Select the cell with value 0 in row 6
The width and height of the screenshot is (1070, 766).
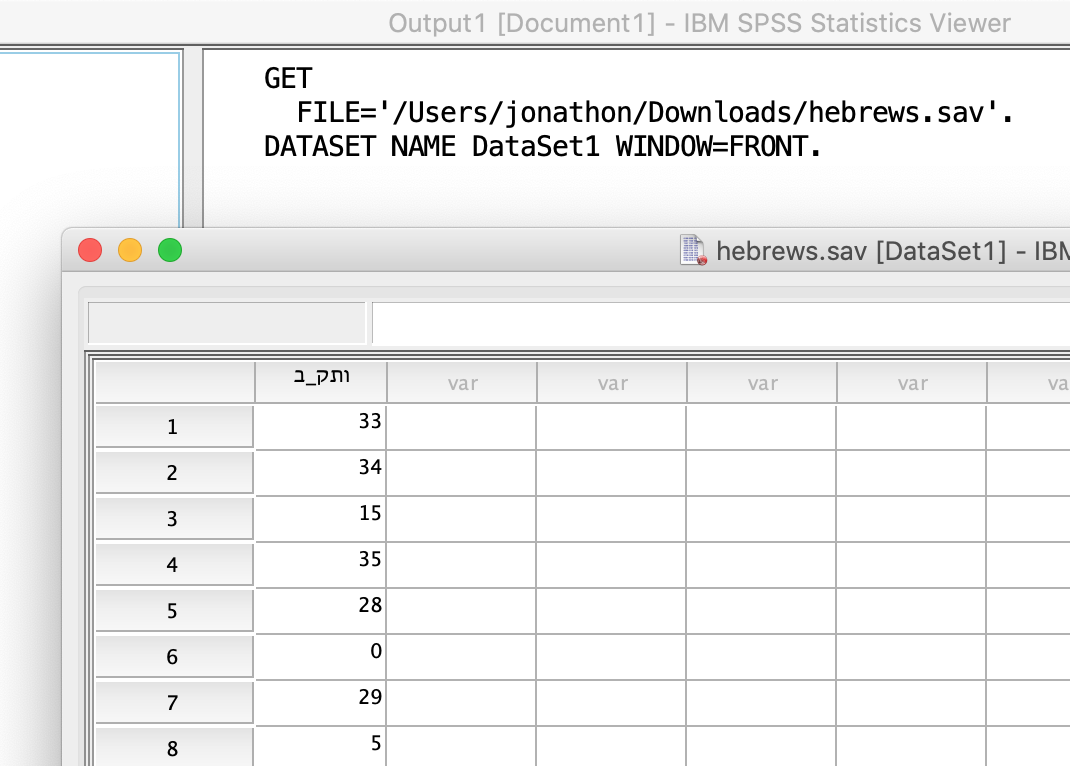pos(320,656)
